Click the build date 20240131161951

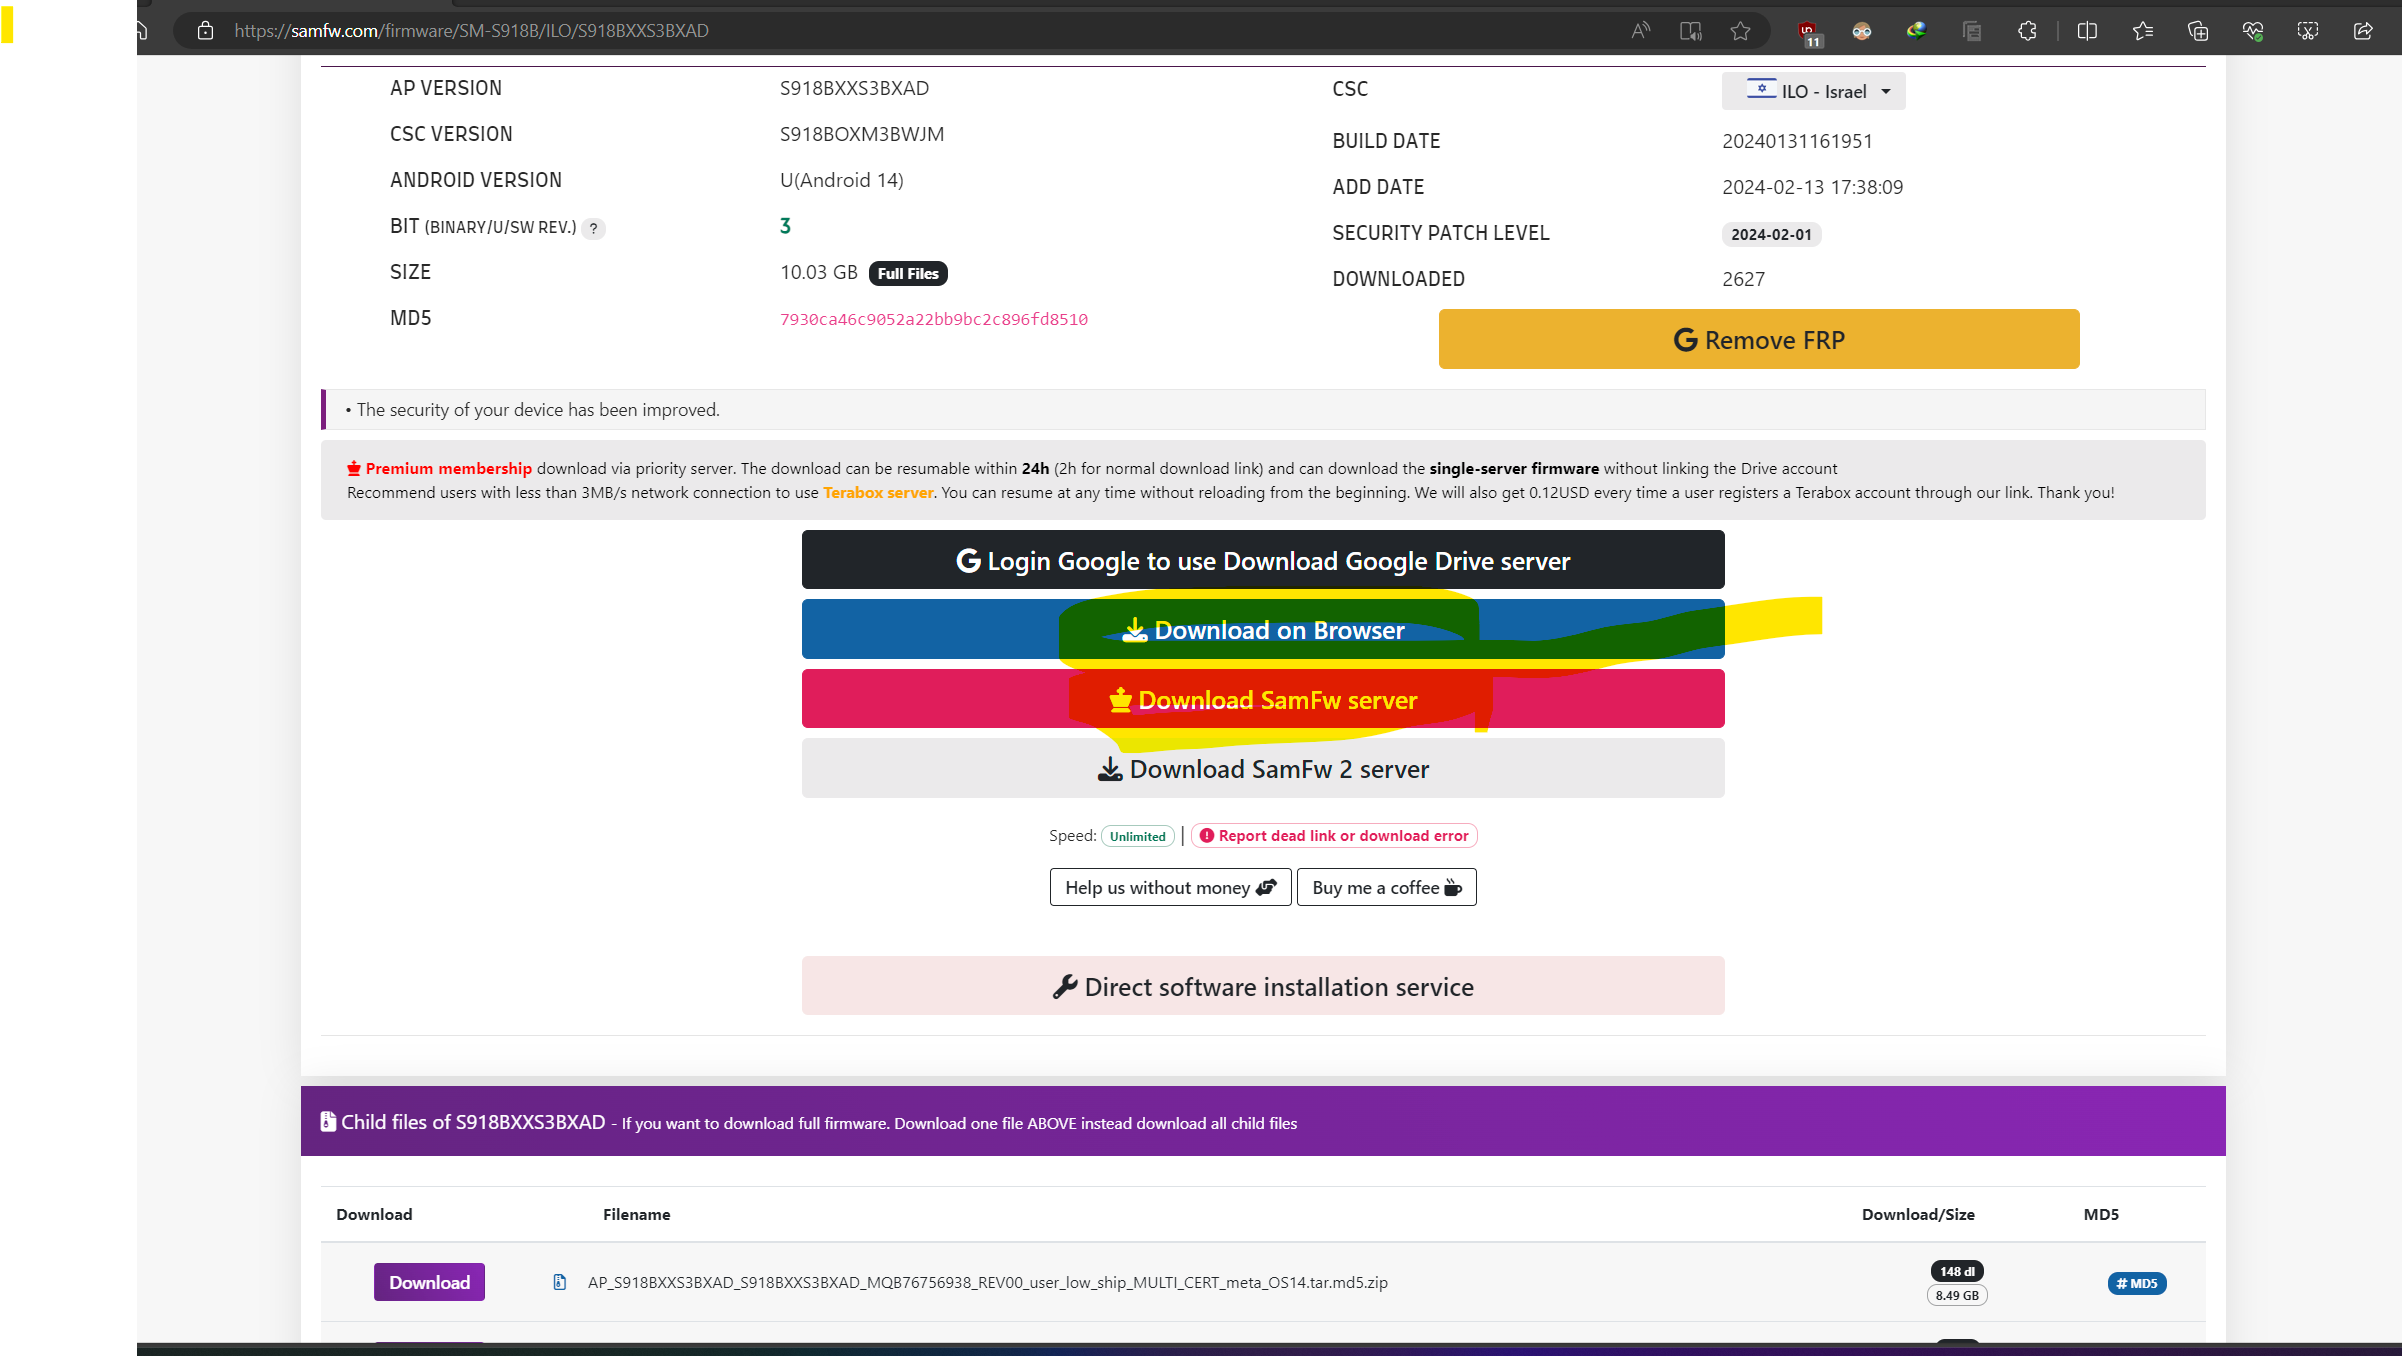click(1797, 141)
